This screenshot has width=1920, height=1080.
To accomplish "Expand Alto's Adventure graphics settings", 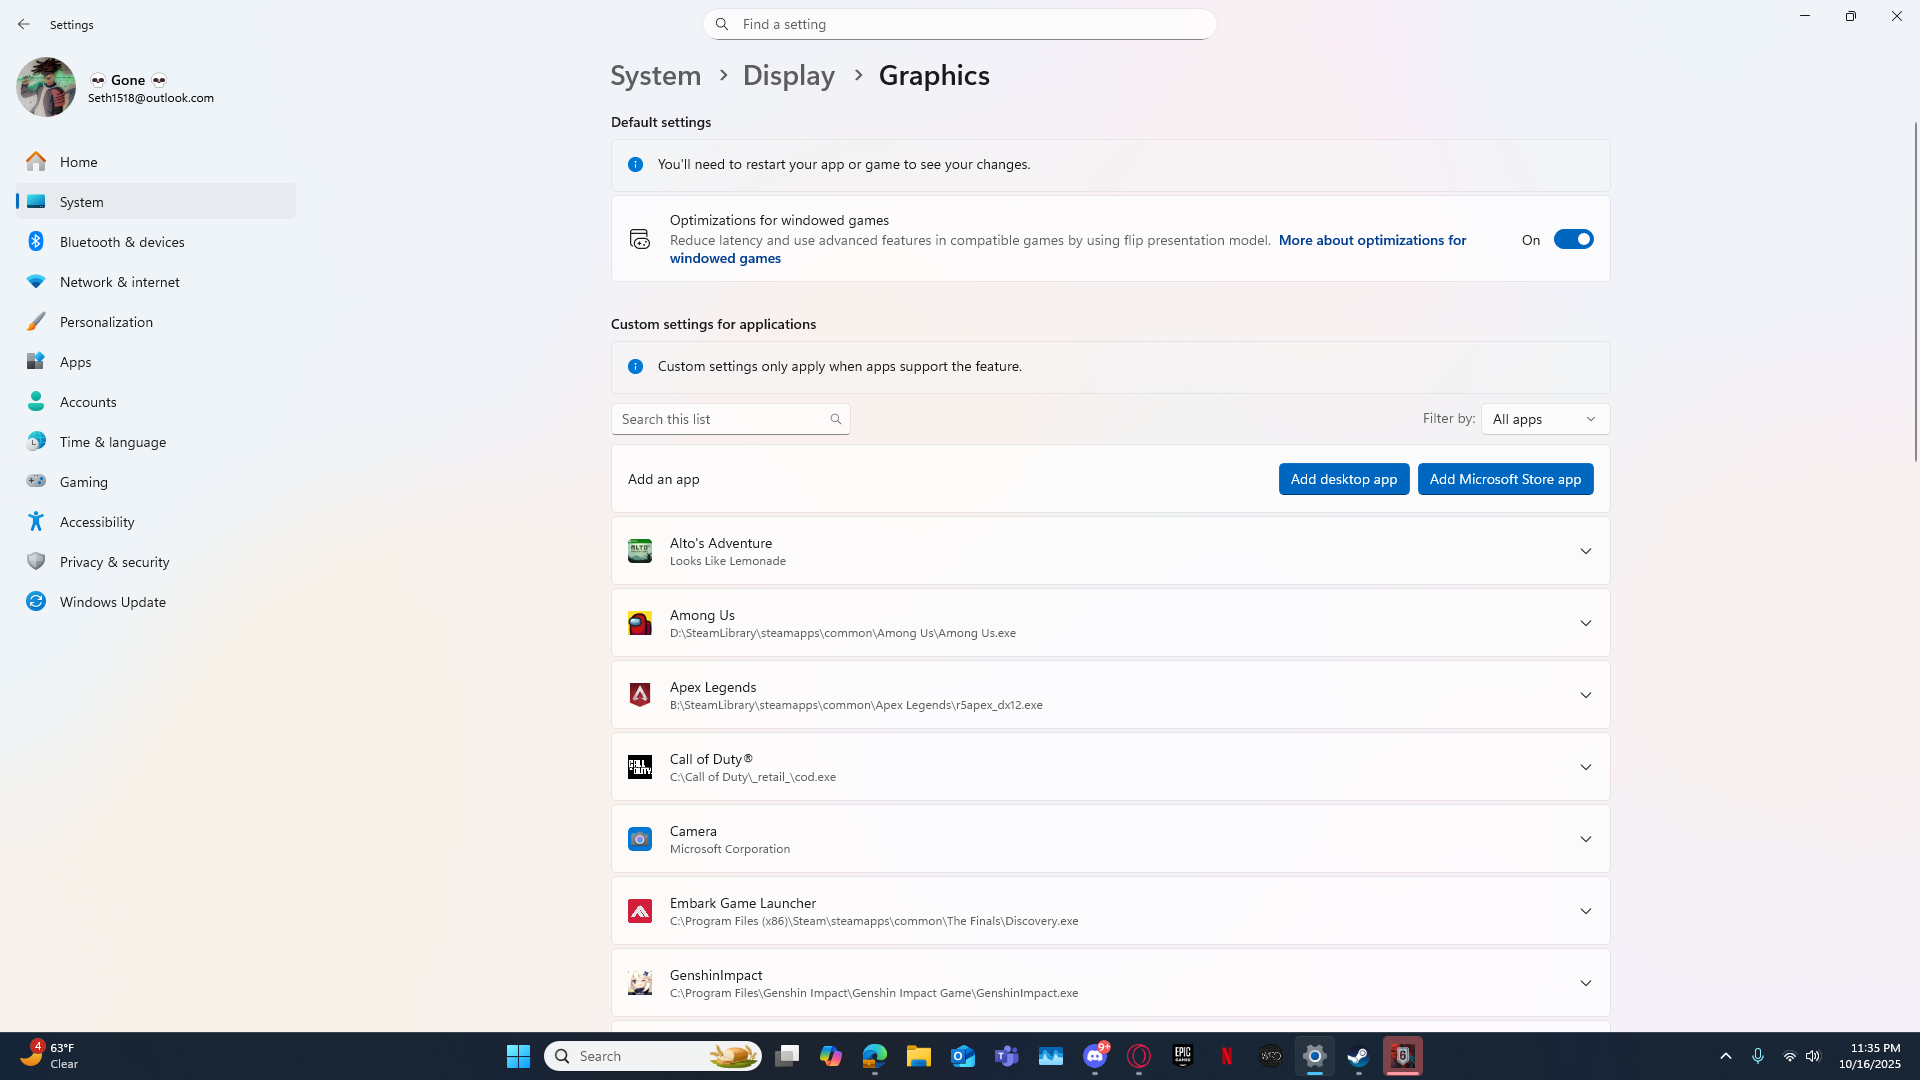I will click(x=1585, y=551).
